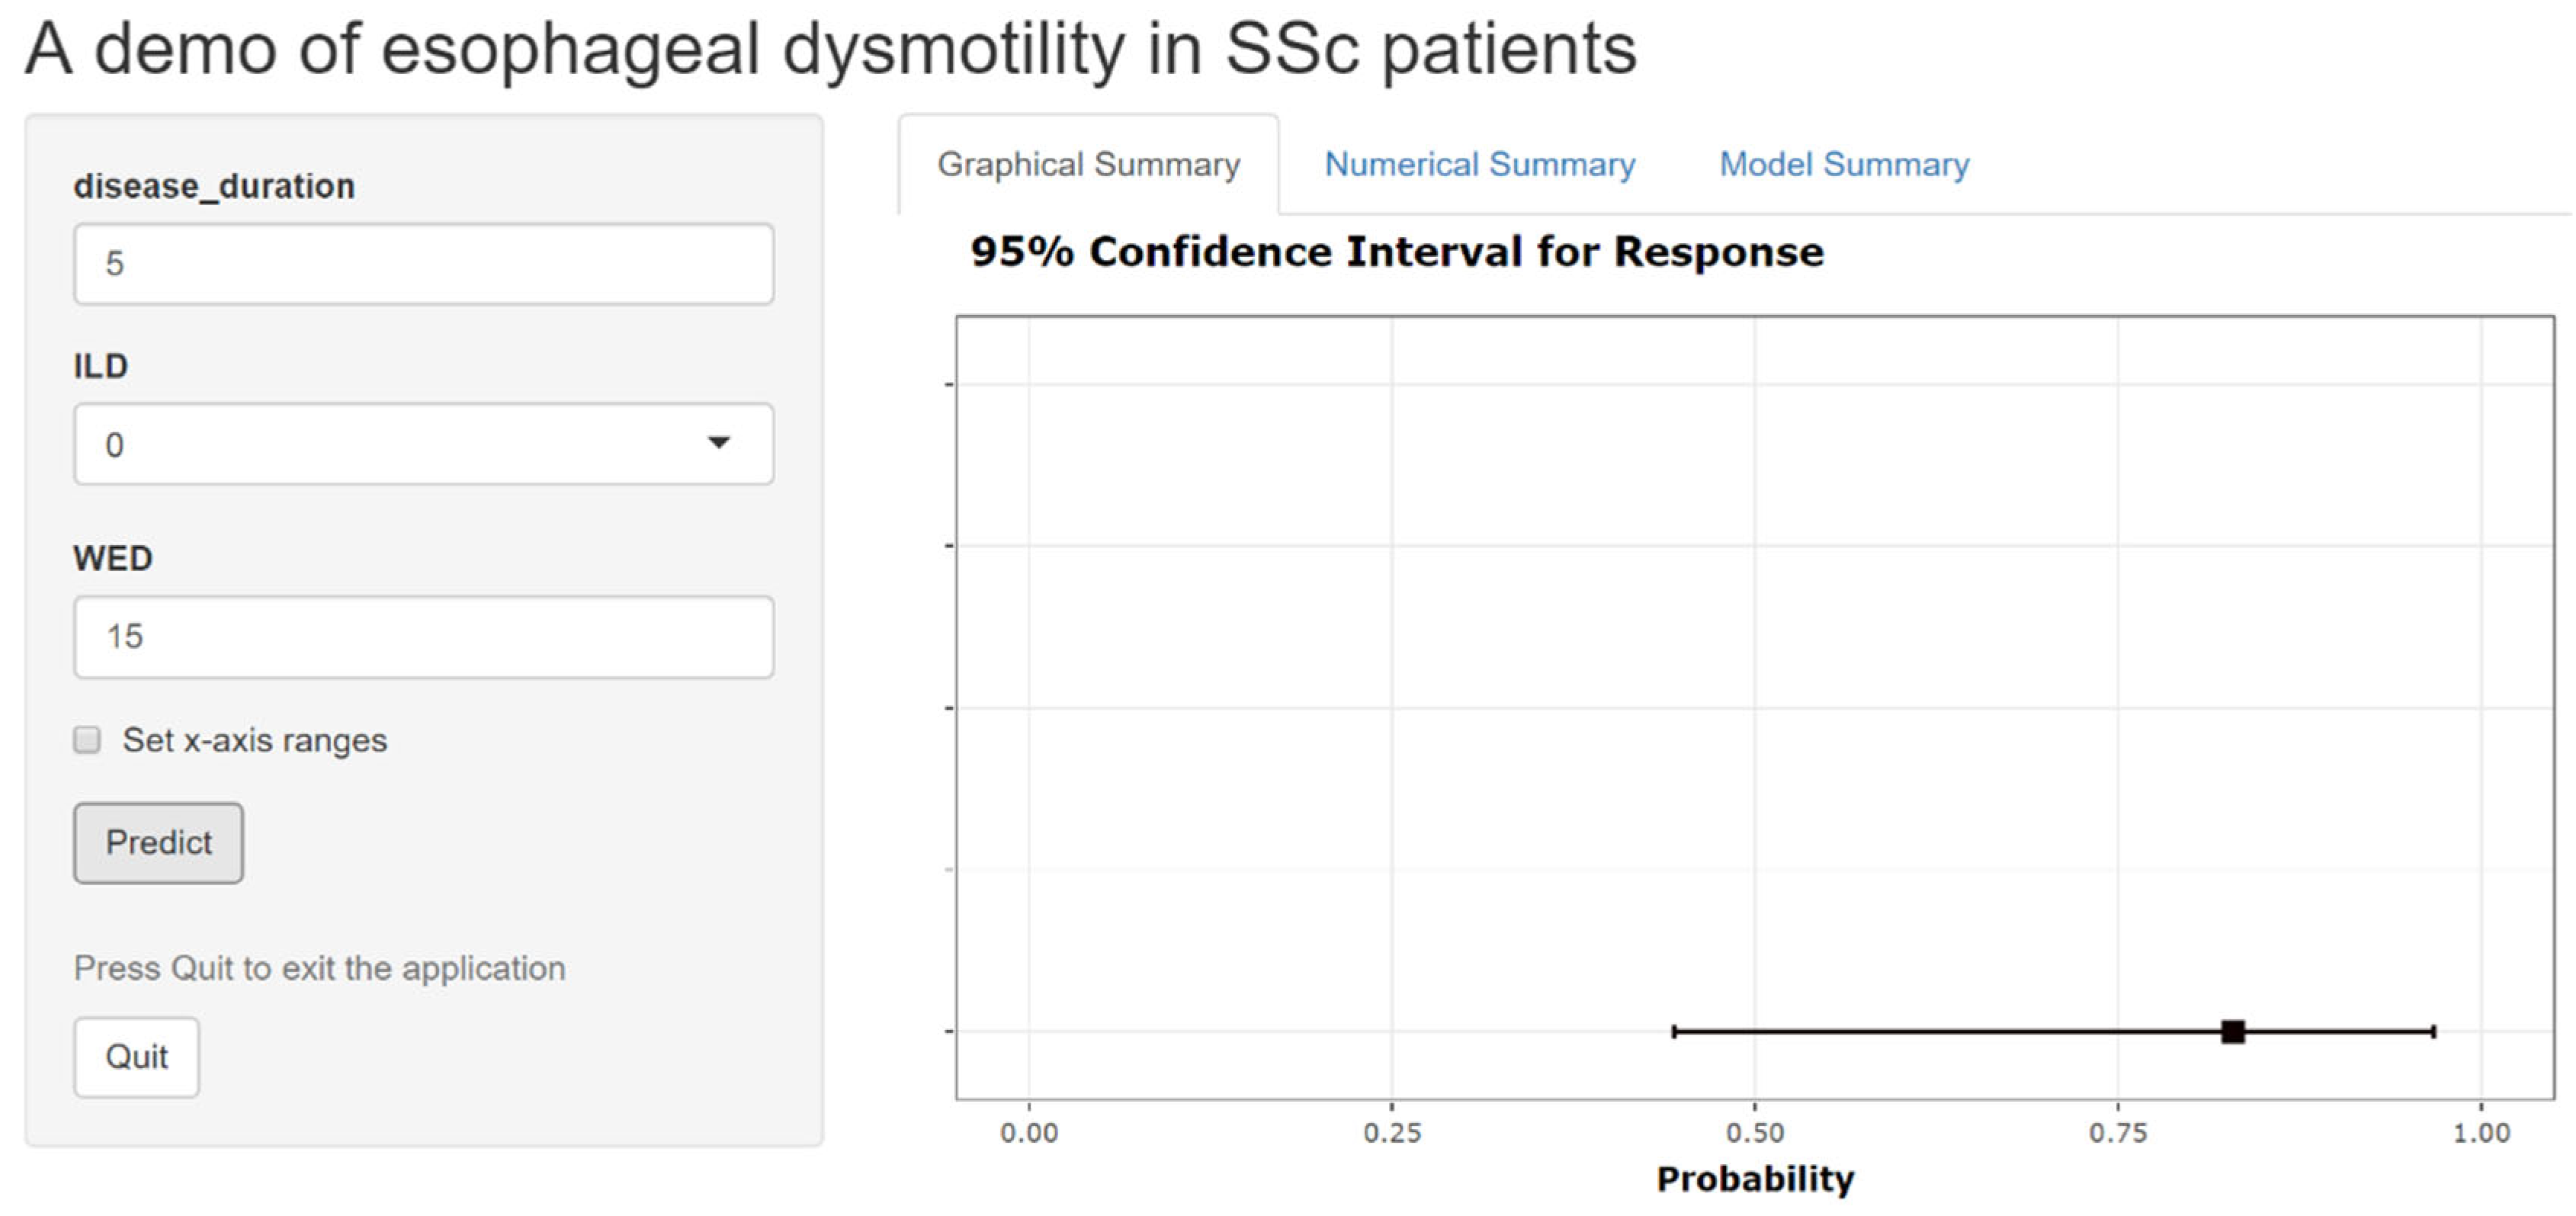Open the Numerical Summary tab
2576x1216 pixels.
pos(1479,164)
